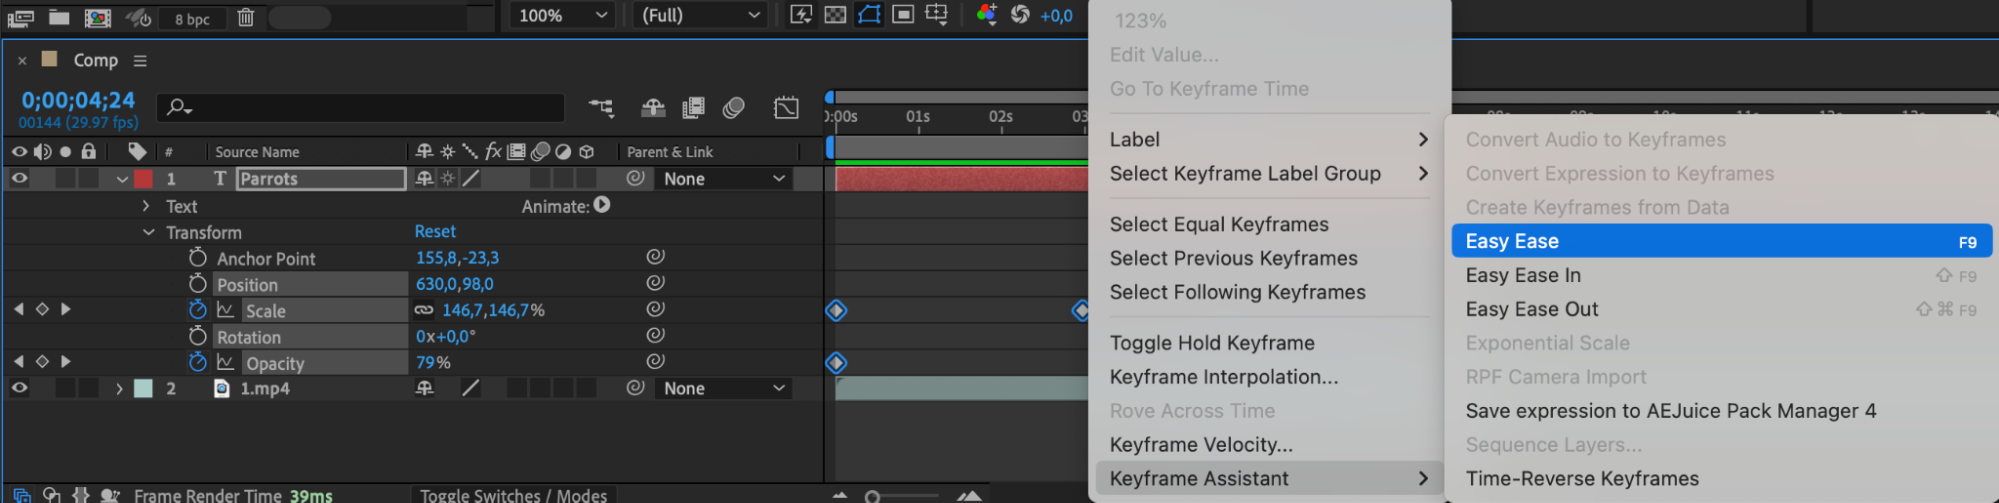Click the Position stopwatch icon
This screenshot has width=1999, height=503.
coord(198,284)
